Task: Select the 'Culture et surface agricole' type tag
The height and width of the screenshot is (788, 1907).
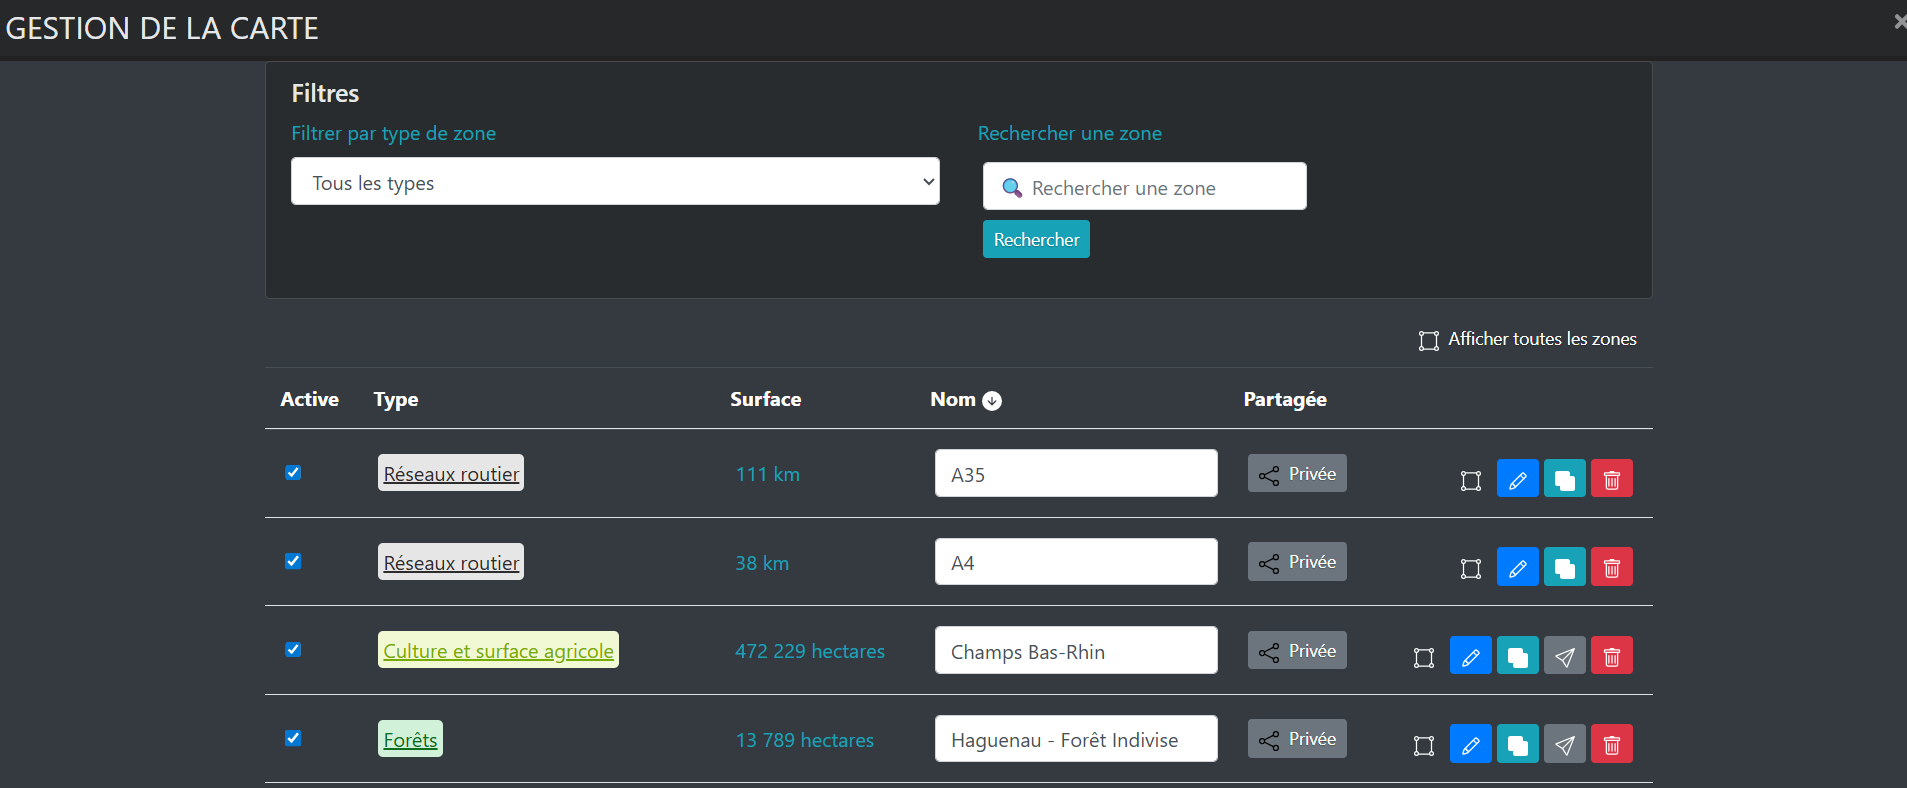Action: [498, 651]
